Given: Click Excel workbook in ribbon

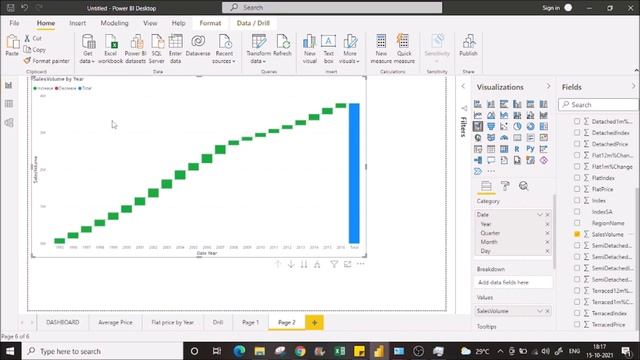Looking at the screenshot, I should click(110, 49).
